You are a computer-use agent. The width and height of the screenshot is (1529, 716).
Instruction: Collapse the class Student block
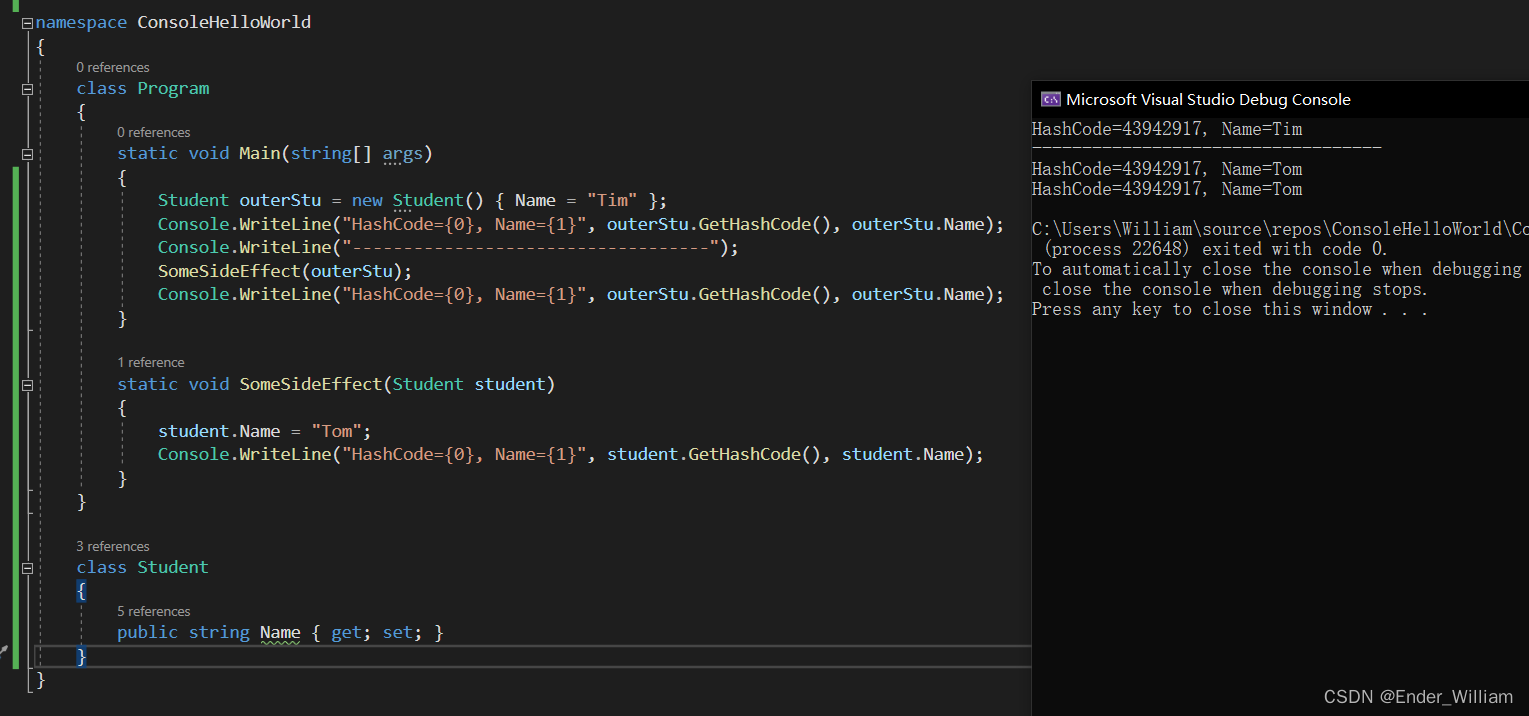[x=27, y=568]
